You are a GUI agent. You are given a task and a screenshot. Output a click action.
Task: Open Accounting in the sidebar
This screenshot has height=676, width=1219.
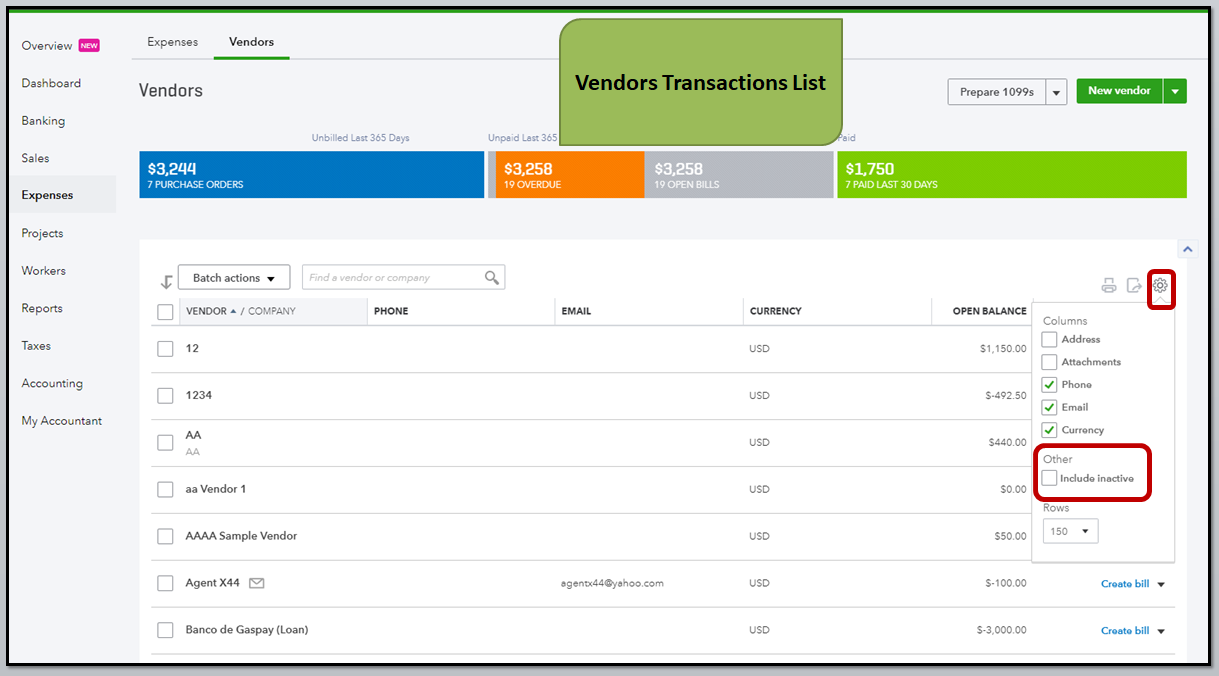[52, 383]
